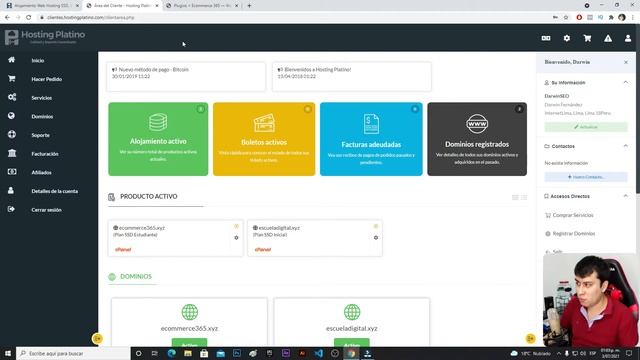Open the Windows Start menu

[8, 353]
